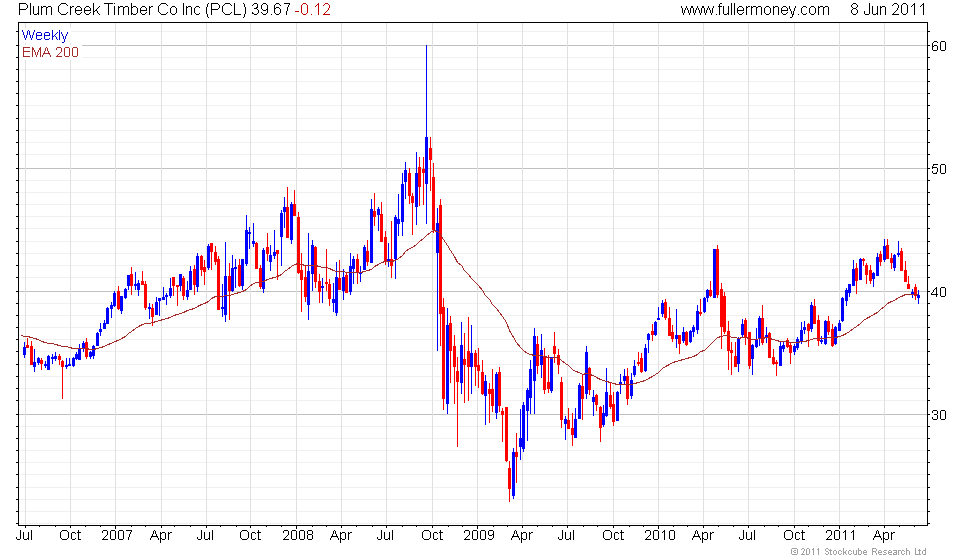Click the 2010 year label on time axis

(x=660, y=536)
